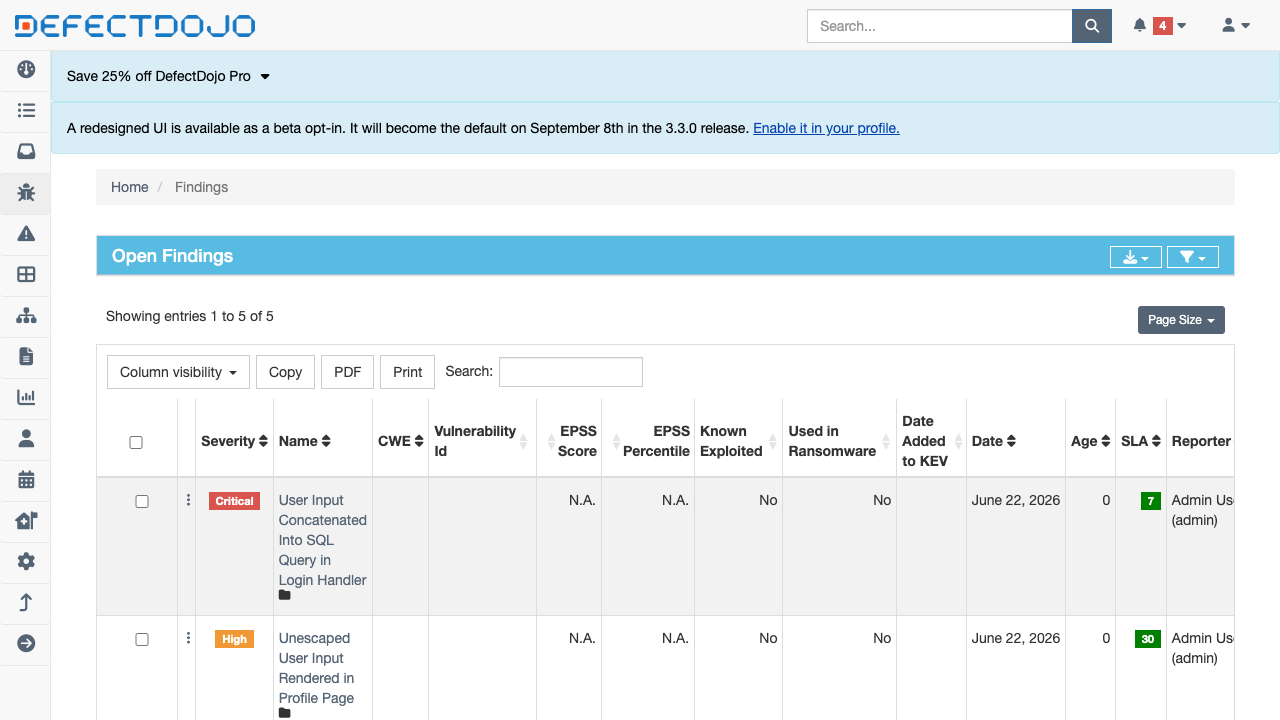Viewport: 1280px width, 720px height.
Task: Open the Metrics chart icon in sidebar
Action: coord(26,397)
